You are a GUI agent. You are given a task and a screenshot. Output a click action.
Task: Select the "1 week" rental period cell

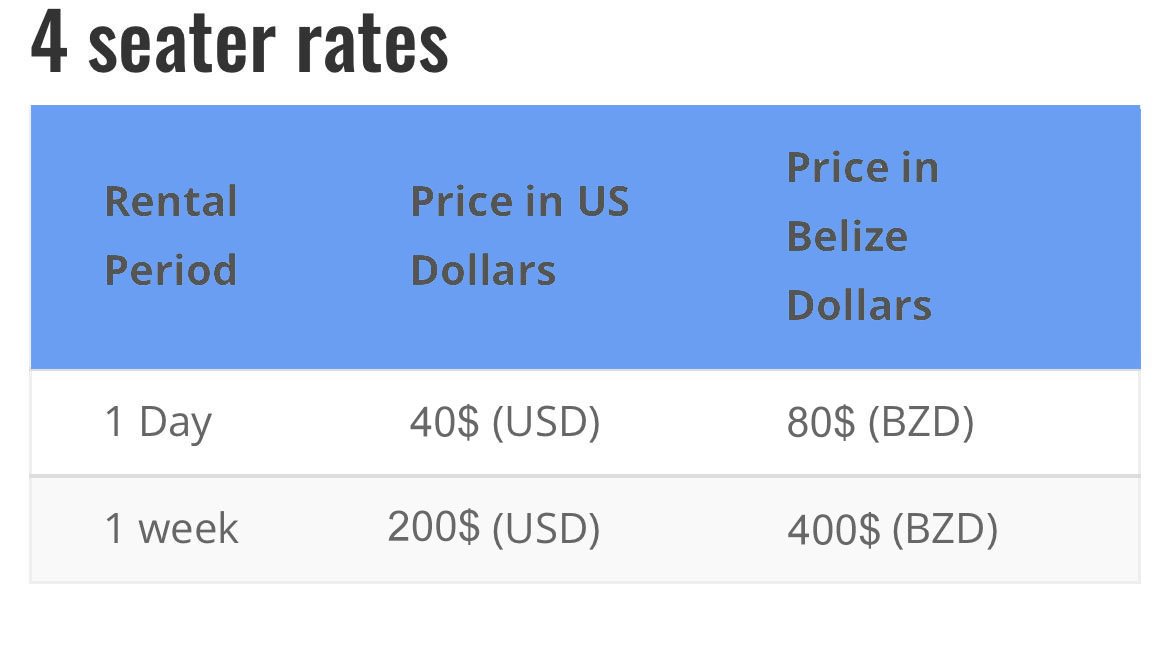click(171, 528)
